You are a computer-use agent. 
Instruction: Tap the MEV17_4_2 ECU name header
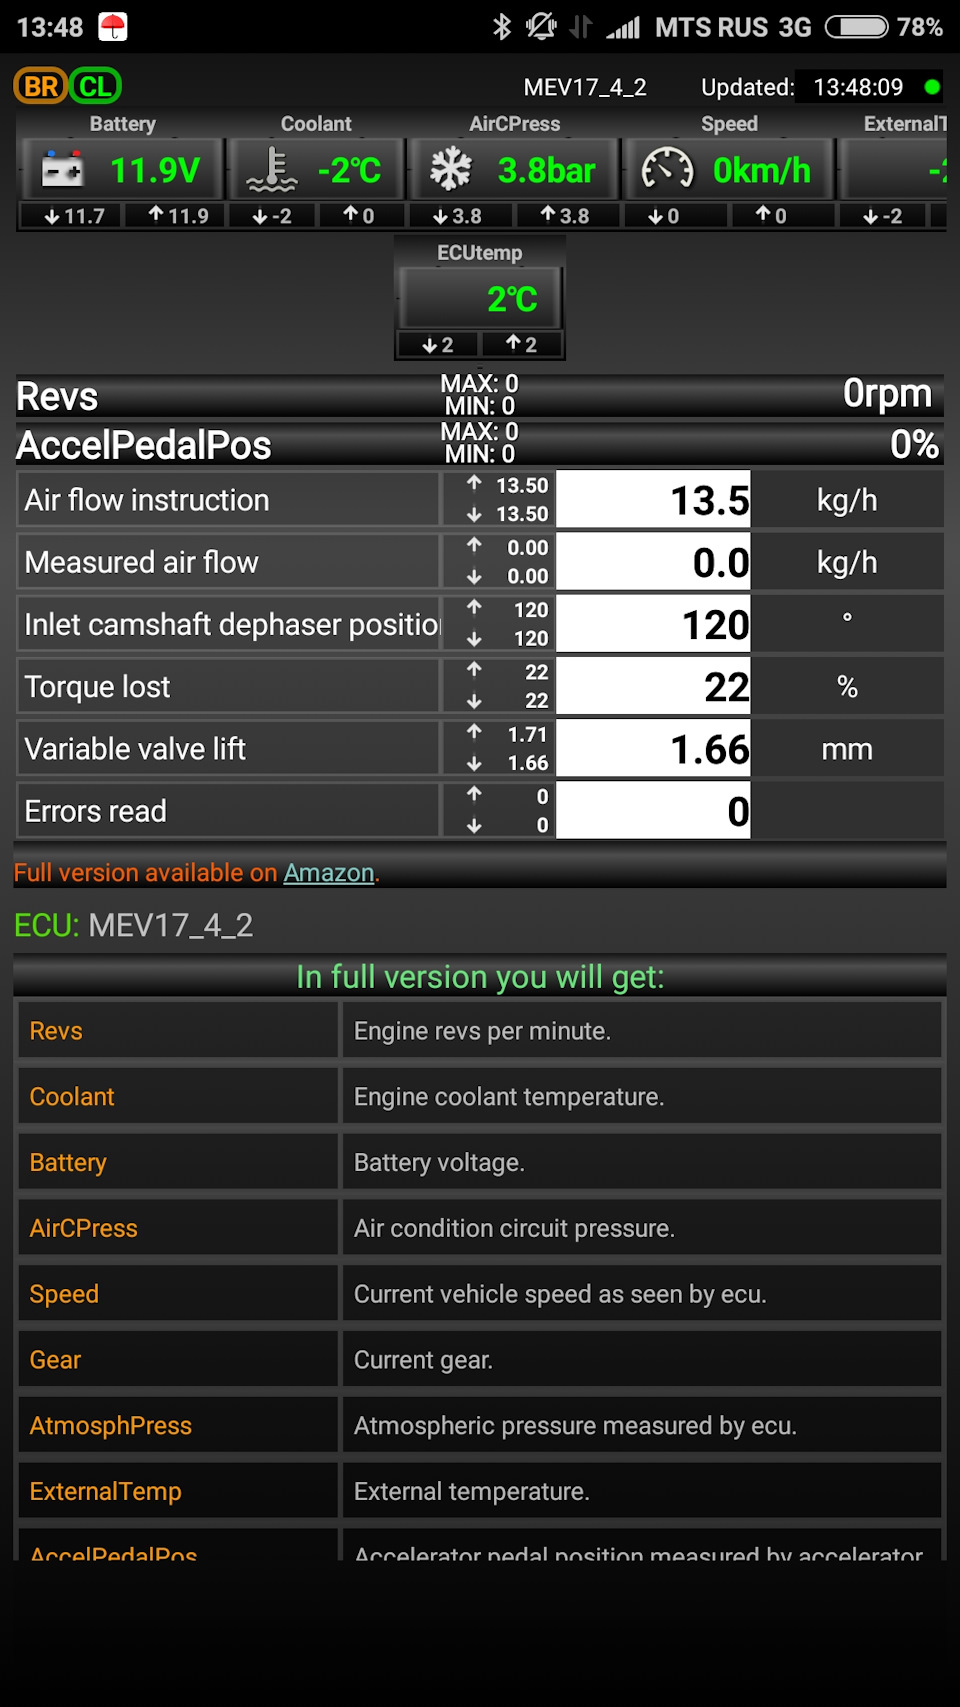[585, 88]
